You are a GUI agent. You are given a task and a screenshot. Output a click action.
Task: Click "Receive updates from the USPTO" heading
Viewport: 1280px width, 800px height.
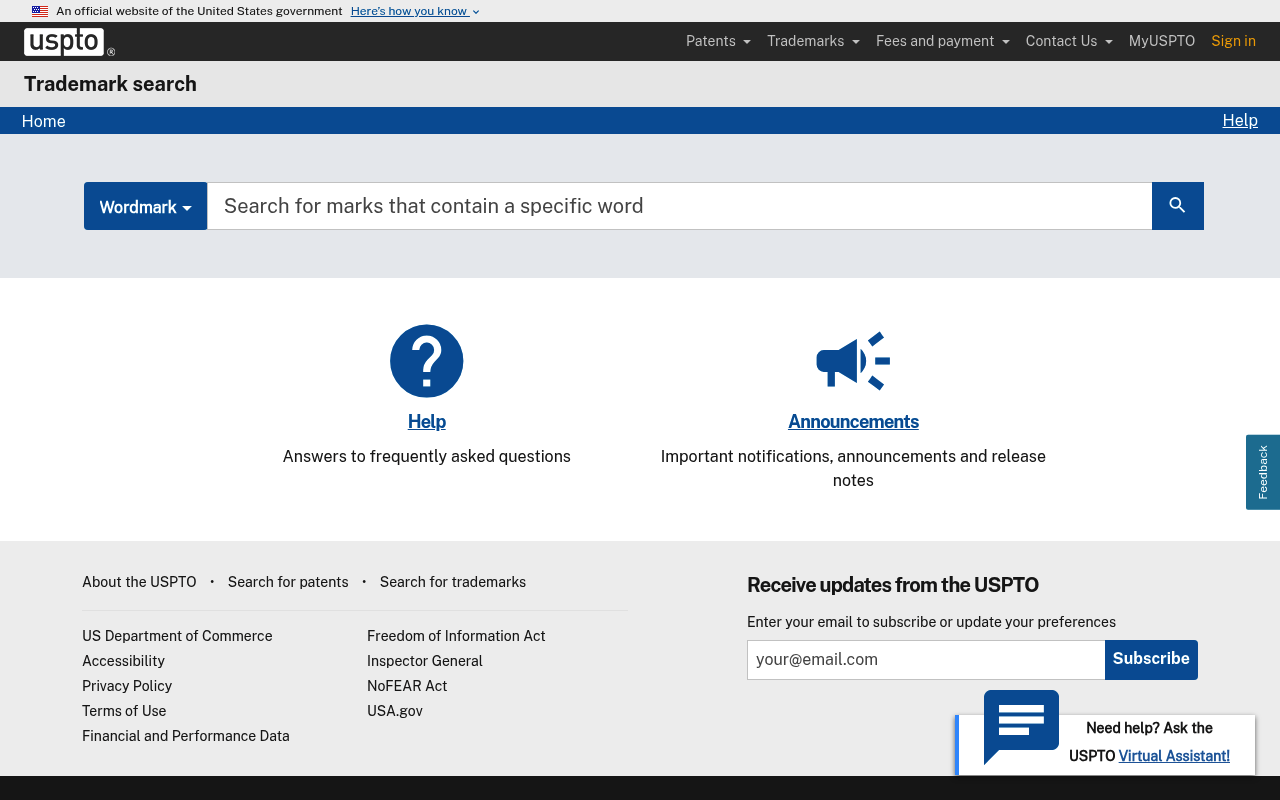tap(893, 585)
